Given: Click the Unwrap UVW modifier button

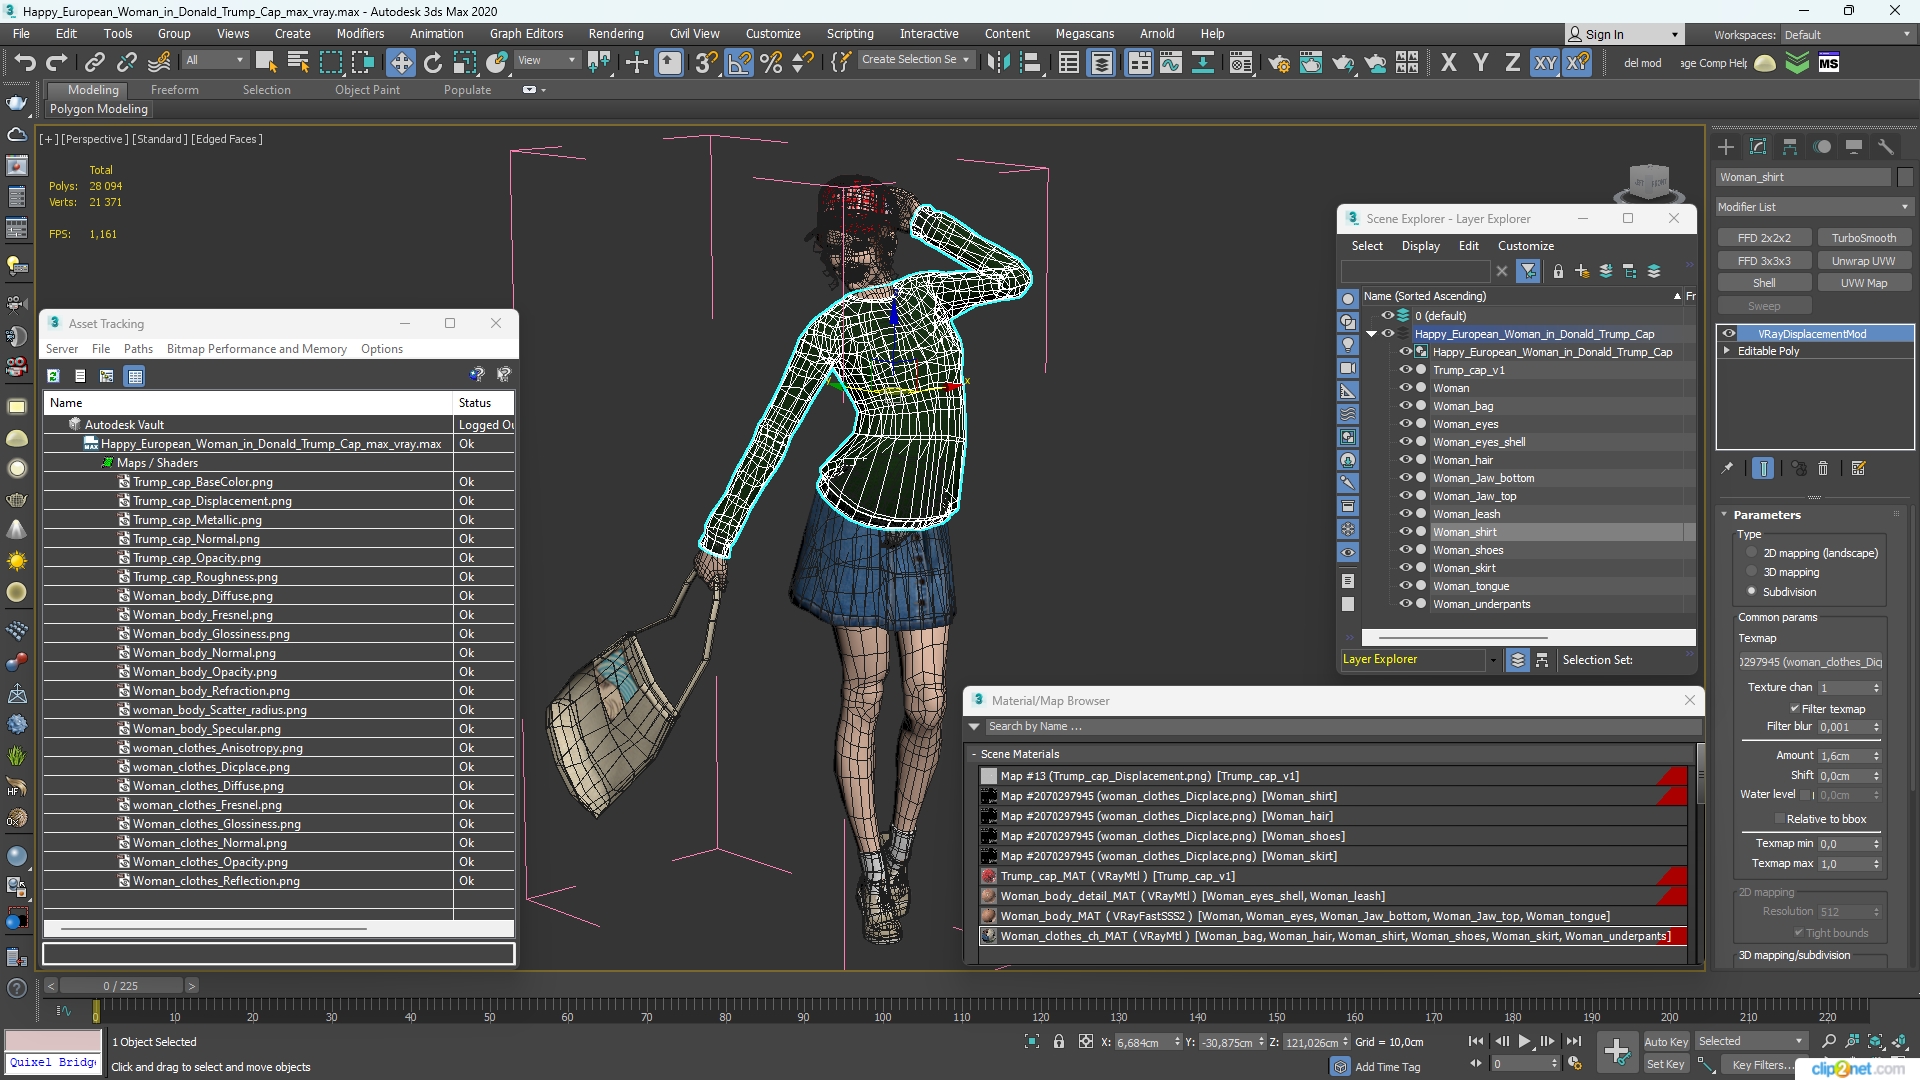Looking at the screenshot, I should tap(1863, 261).
